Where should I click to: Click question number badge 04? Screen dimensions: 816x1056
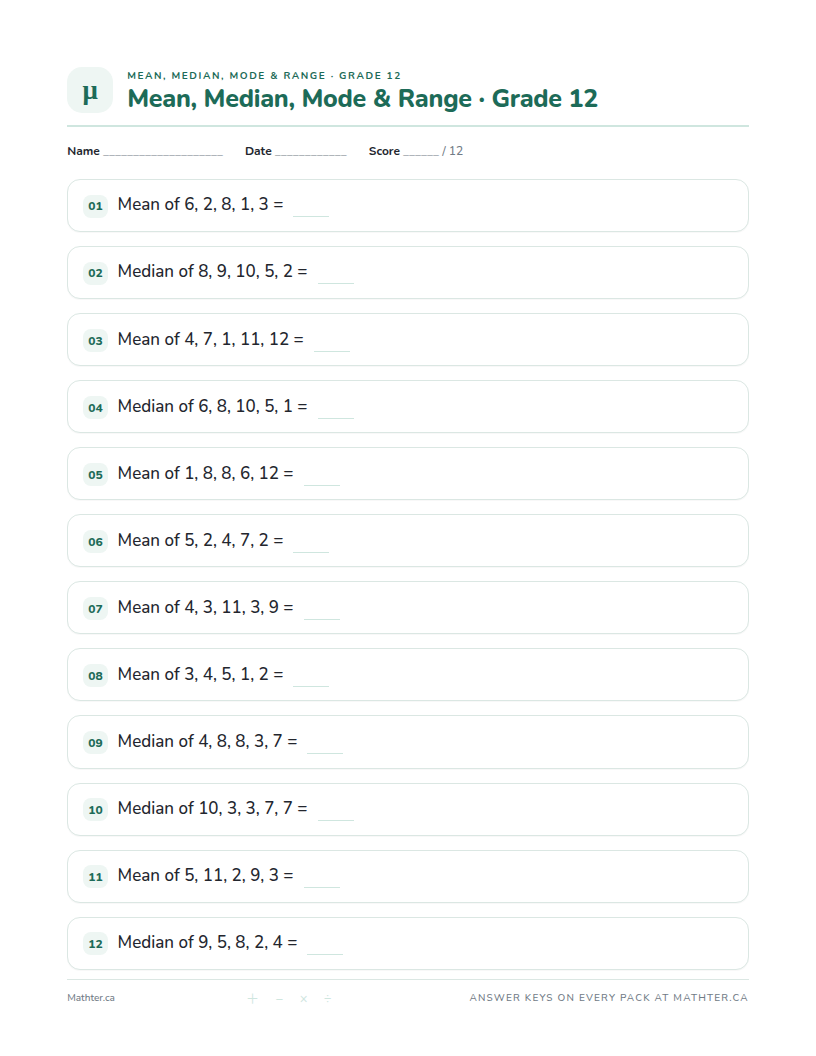click(x=96, y=407)
